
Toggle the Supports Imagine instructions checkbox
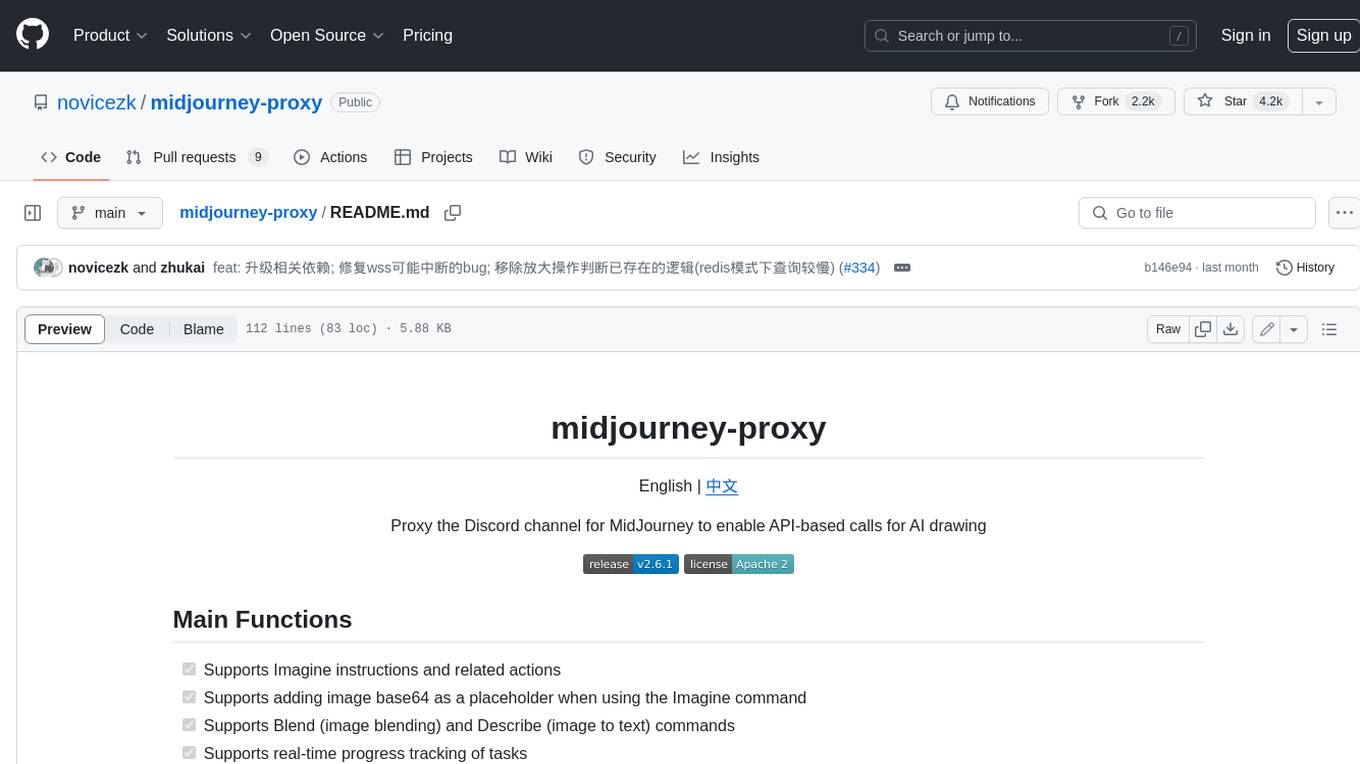pos(189,669)
